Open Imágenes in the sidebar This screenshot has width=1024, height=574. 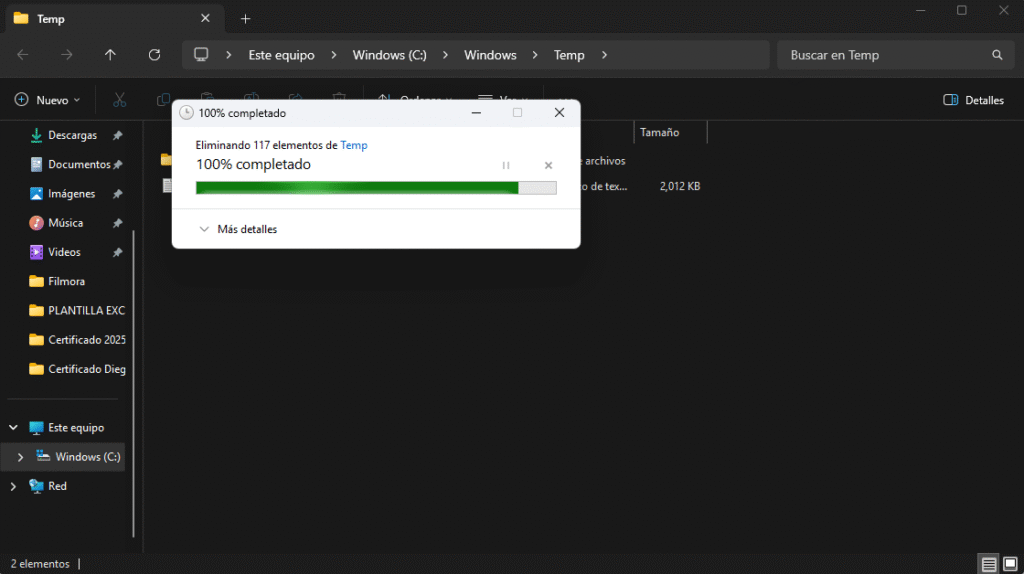point(72,194)
